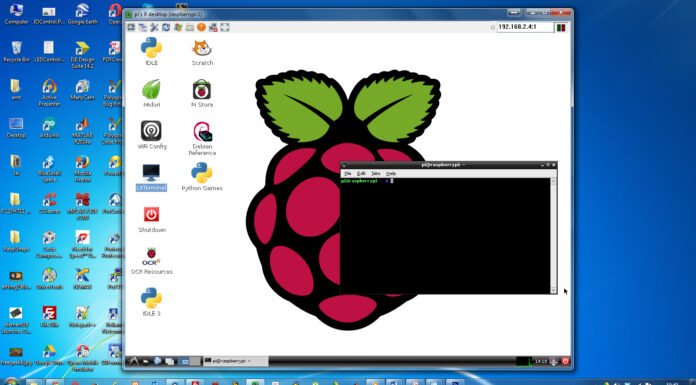Open the Arduino shortcut on the Windows desktop

click(x=49, y=127)
